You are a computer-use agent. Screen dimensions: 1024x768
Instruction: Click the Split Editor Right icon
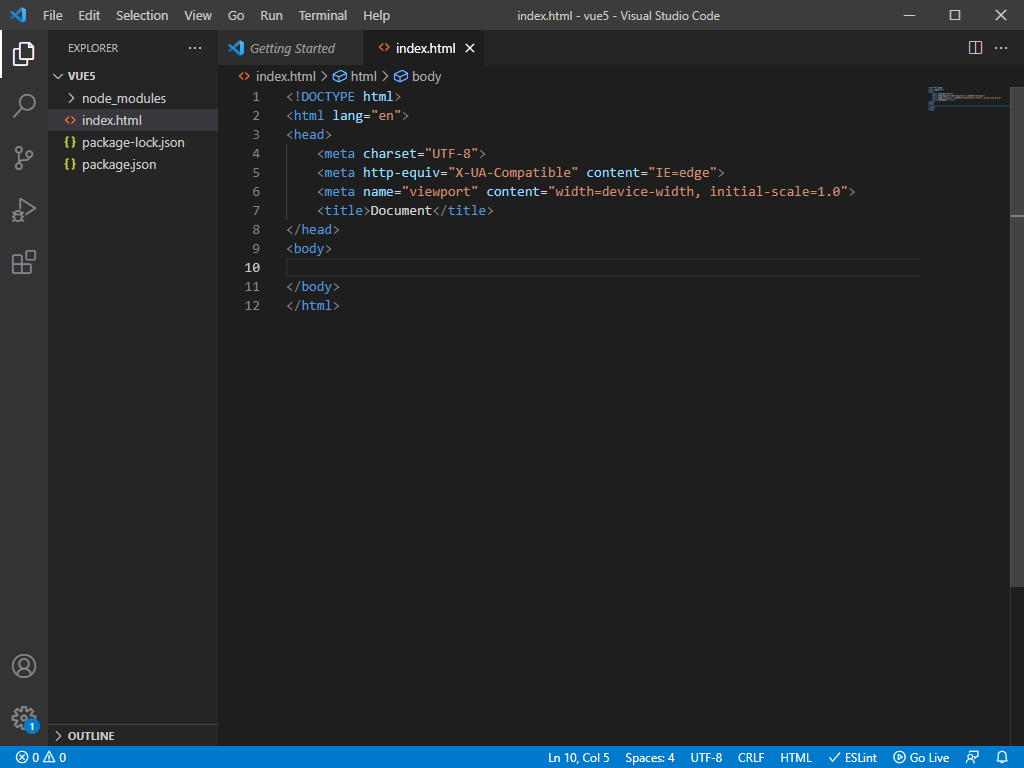click(x=975, y=48)
